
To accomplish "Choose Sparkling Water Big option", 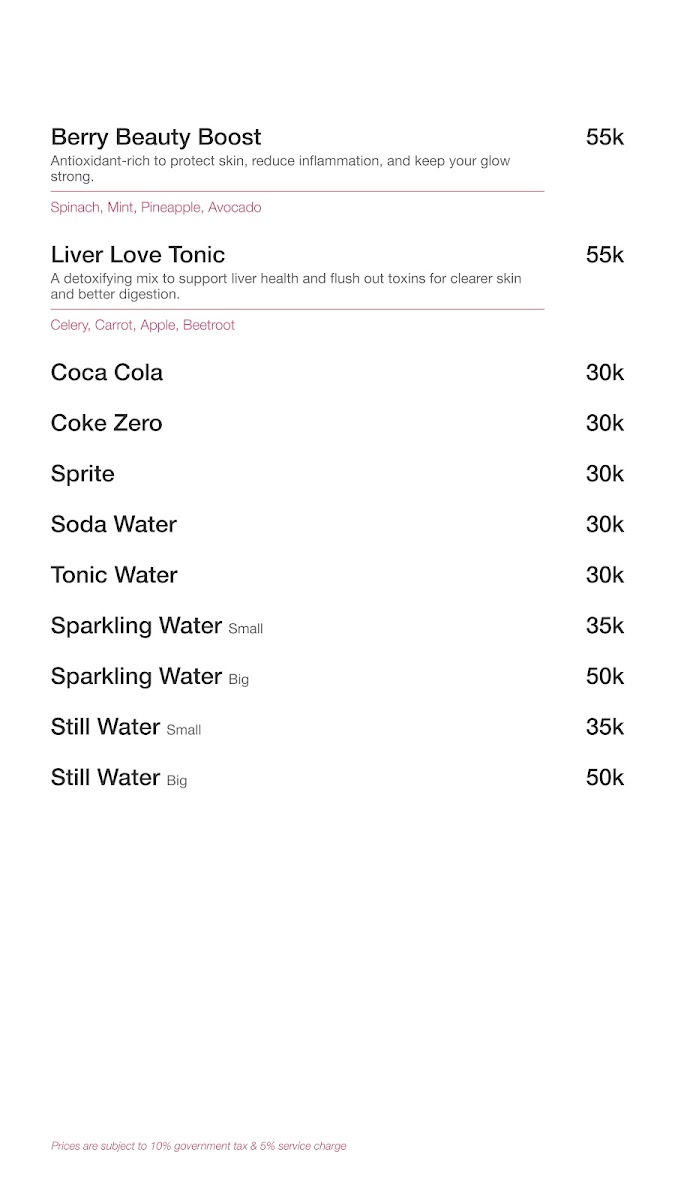I will point(150,677).
